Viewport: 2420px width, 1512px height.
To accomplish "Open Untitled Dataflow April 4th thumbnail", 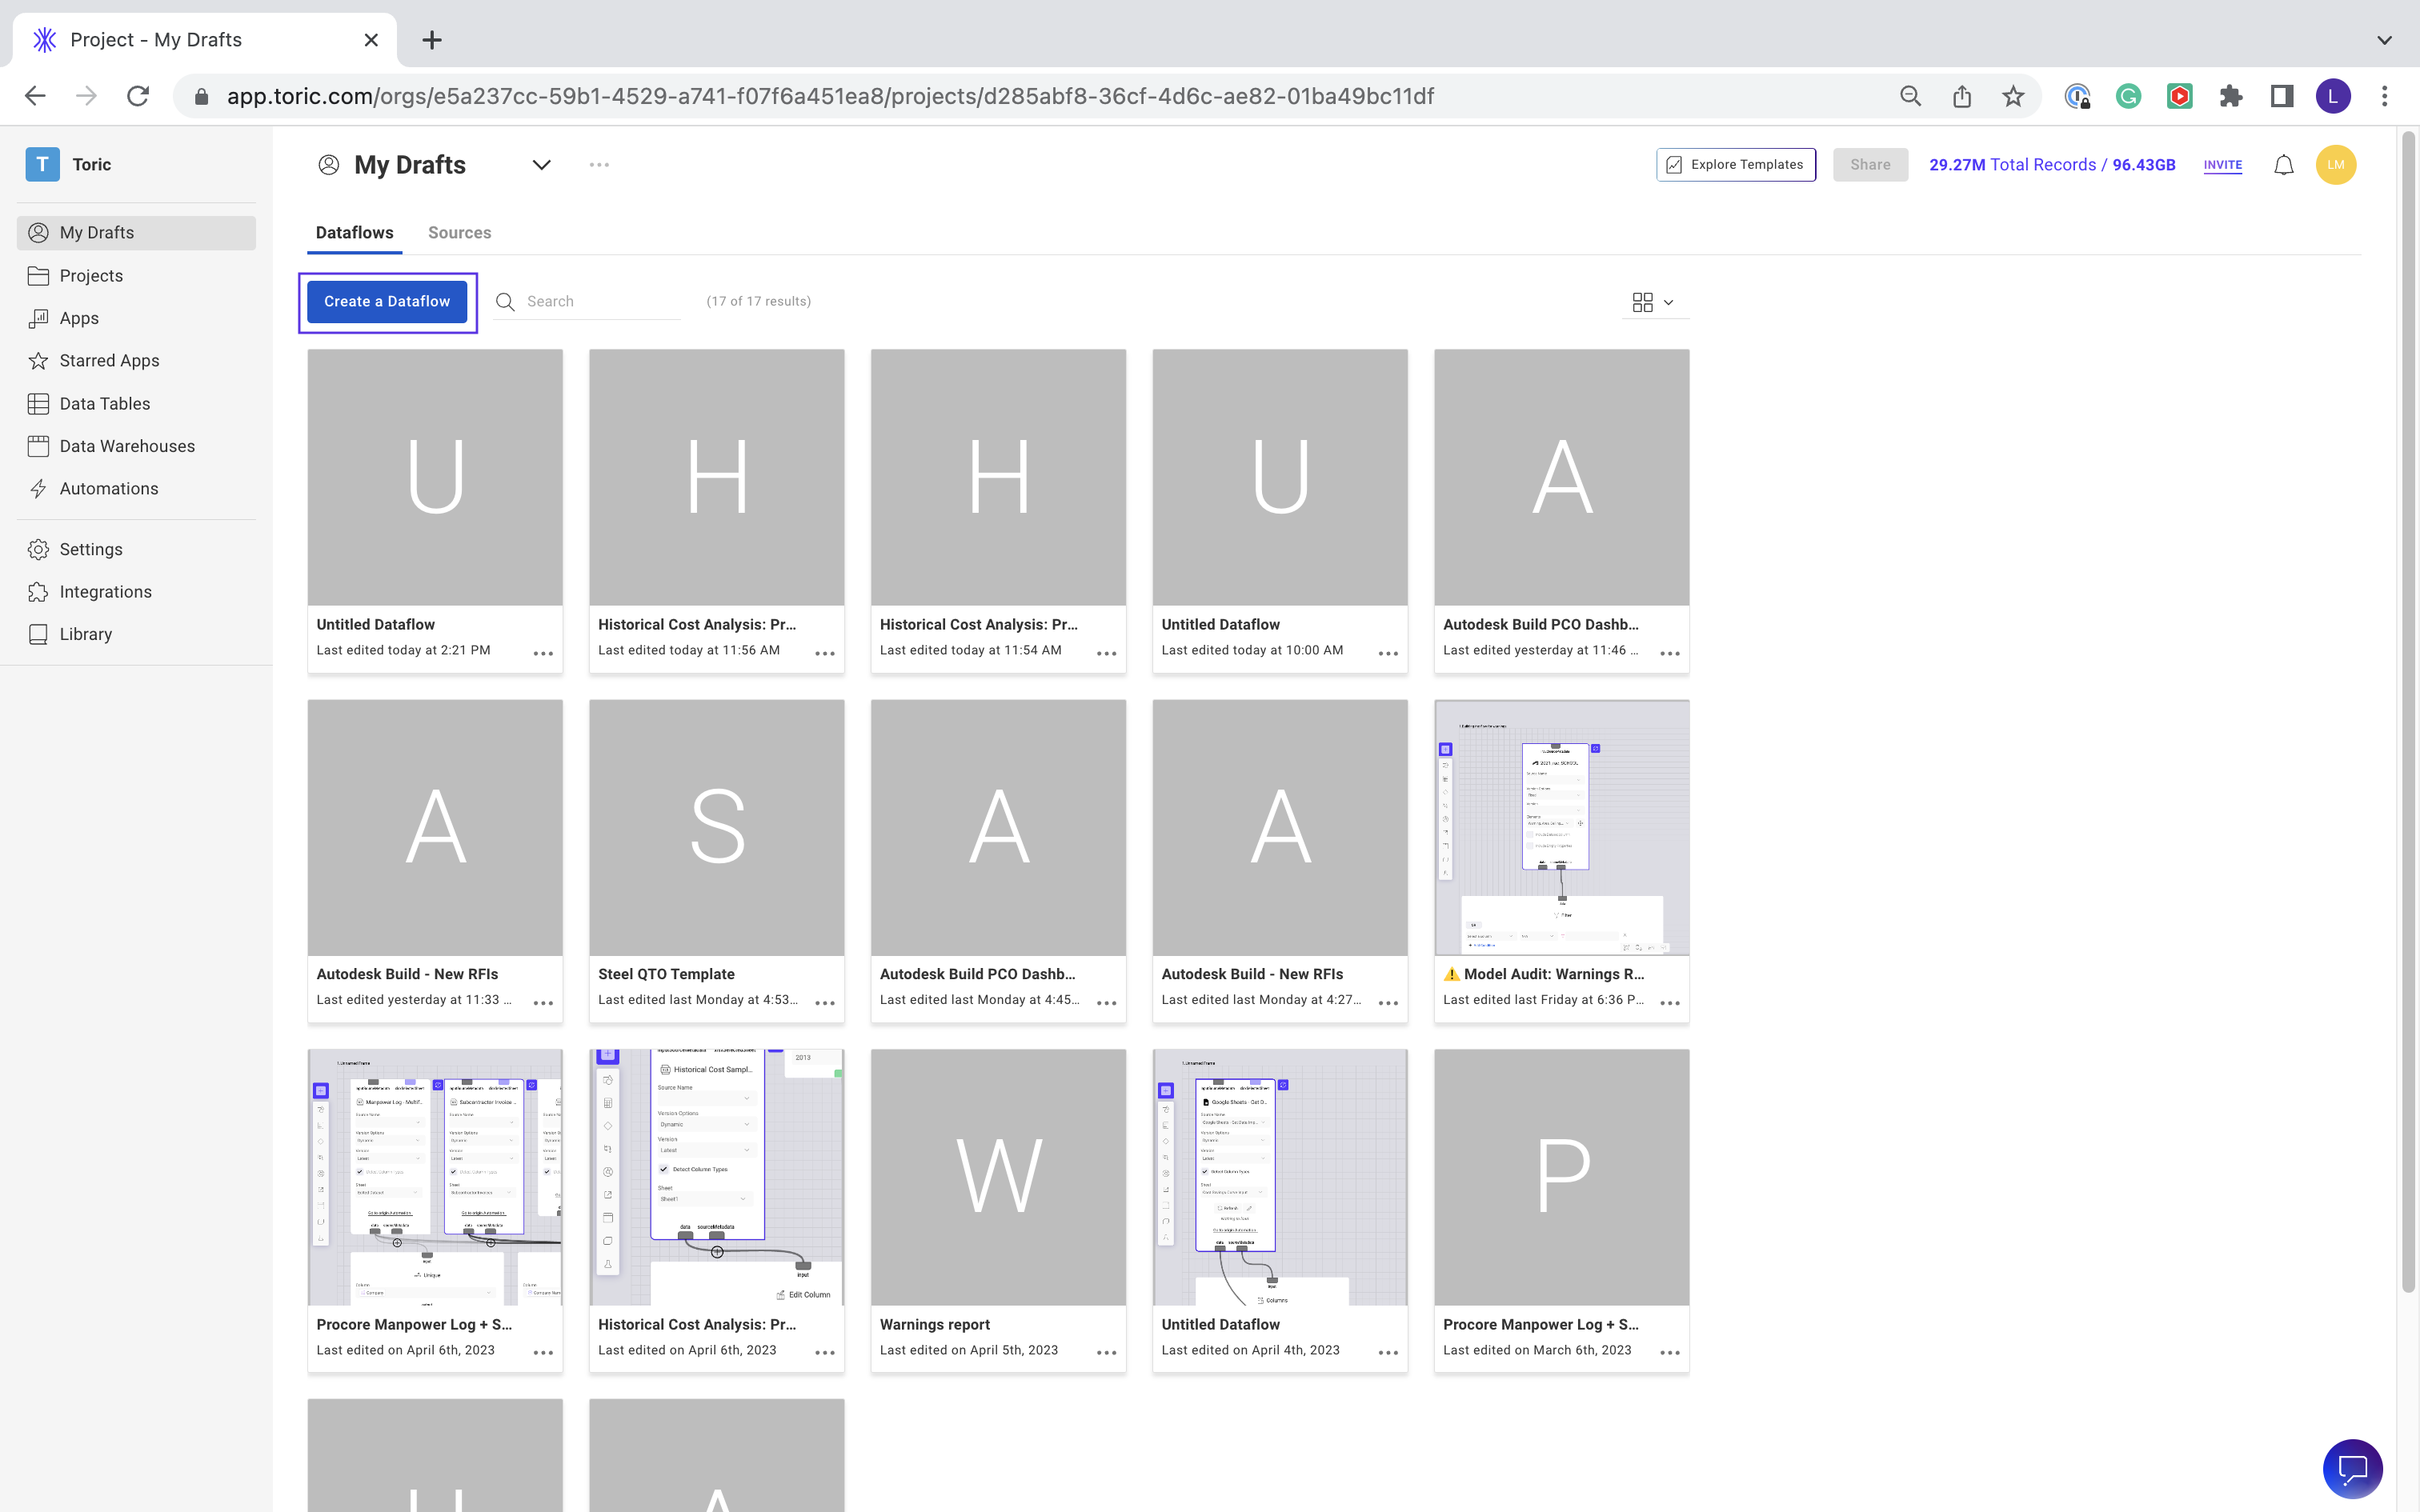I will (1280, 1177).
